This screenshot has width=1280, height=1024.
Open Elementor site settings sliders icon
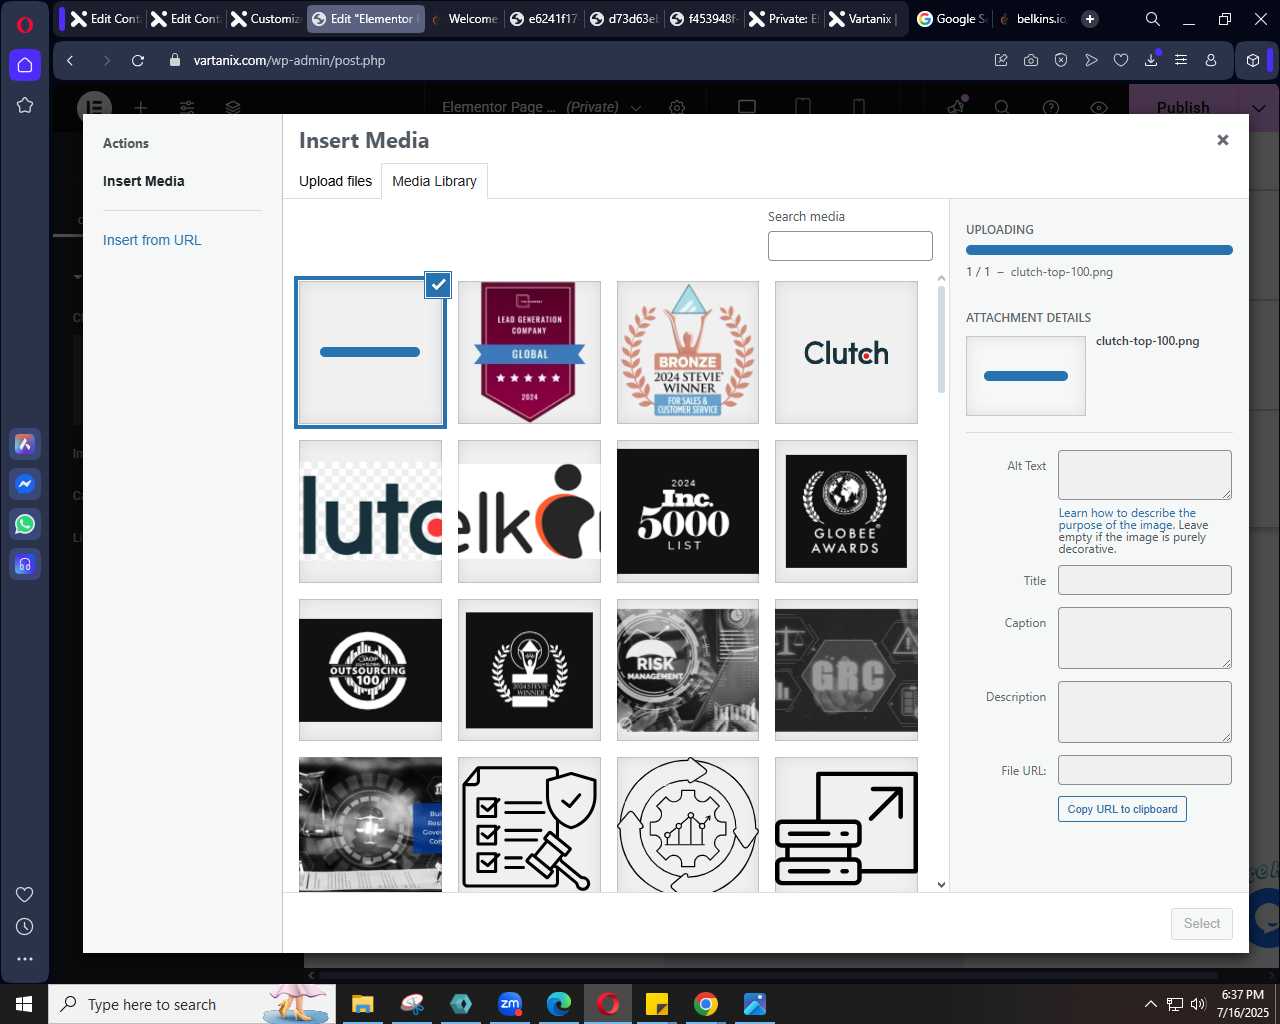tap(187, 107)
